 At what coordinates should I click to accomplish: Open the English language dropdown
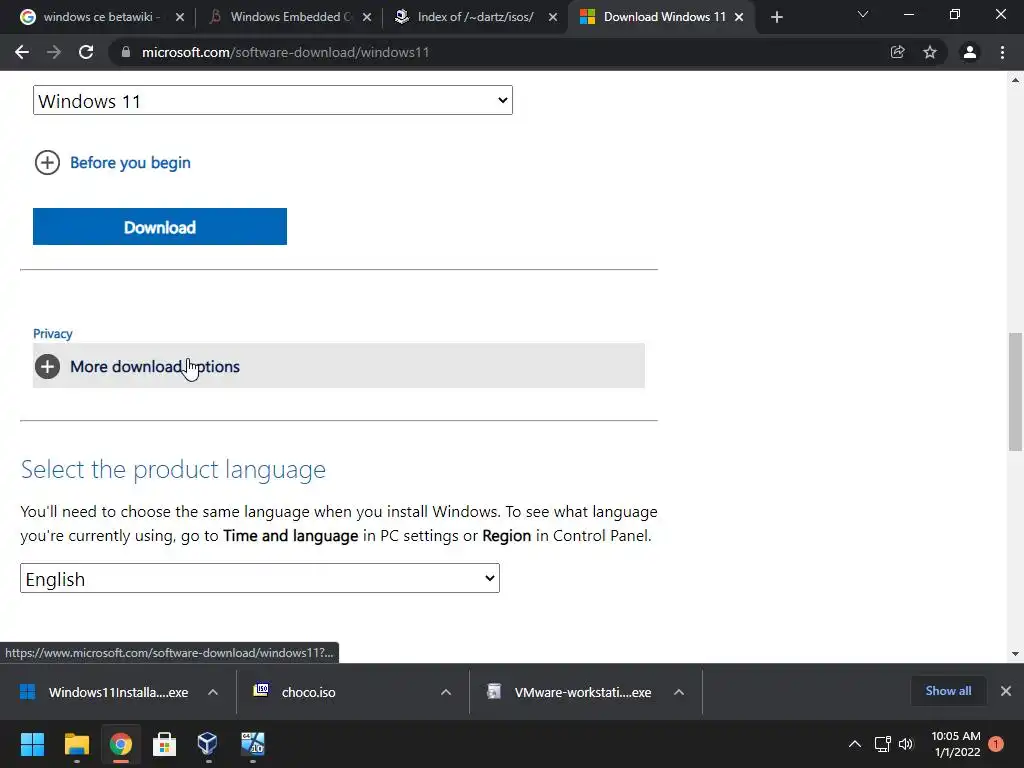pyautogui.click(x=260, y=578)
